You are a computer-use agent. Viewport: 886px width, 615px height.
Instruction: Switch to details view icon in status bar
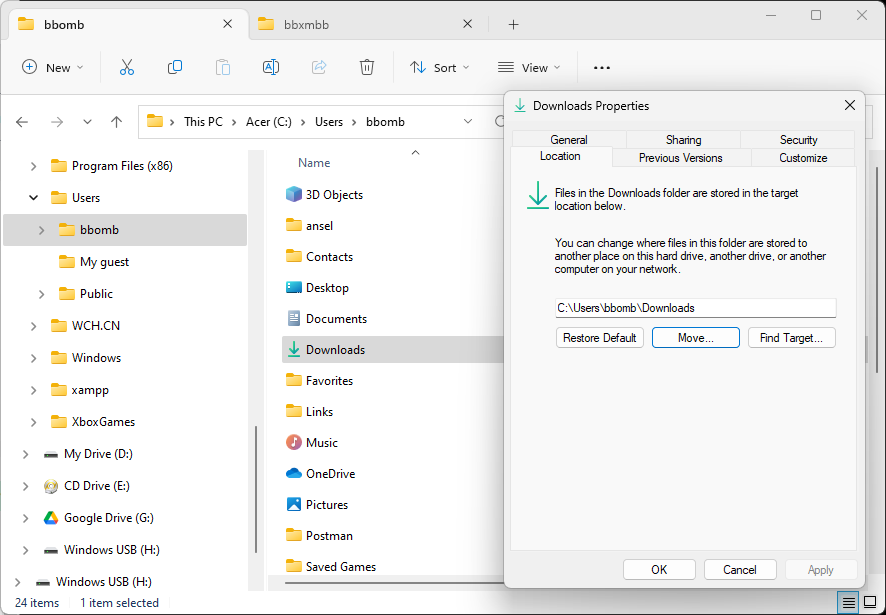[x=848, y=602]
